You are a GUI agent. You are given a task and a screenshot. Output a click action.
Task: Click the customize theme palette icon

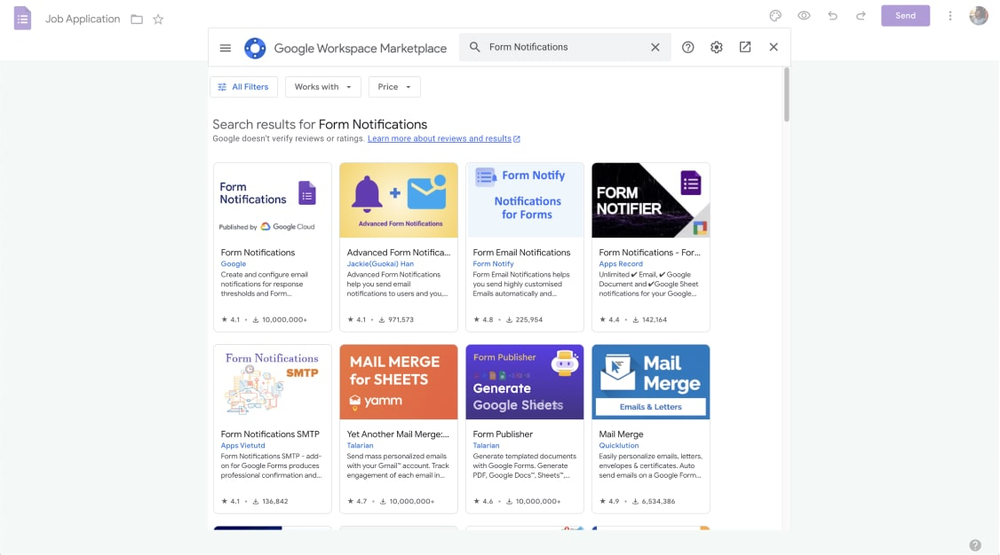coord(775,16)
